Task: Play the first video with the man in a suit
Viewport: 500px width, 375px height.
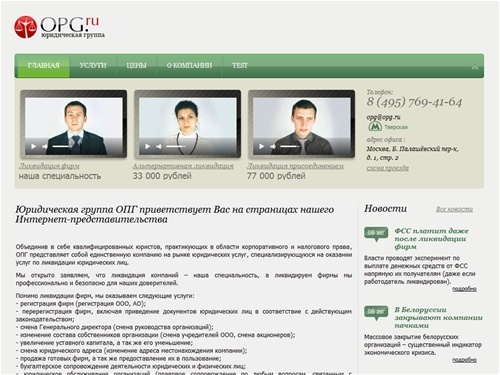Action: [x=33, y=146]
